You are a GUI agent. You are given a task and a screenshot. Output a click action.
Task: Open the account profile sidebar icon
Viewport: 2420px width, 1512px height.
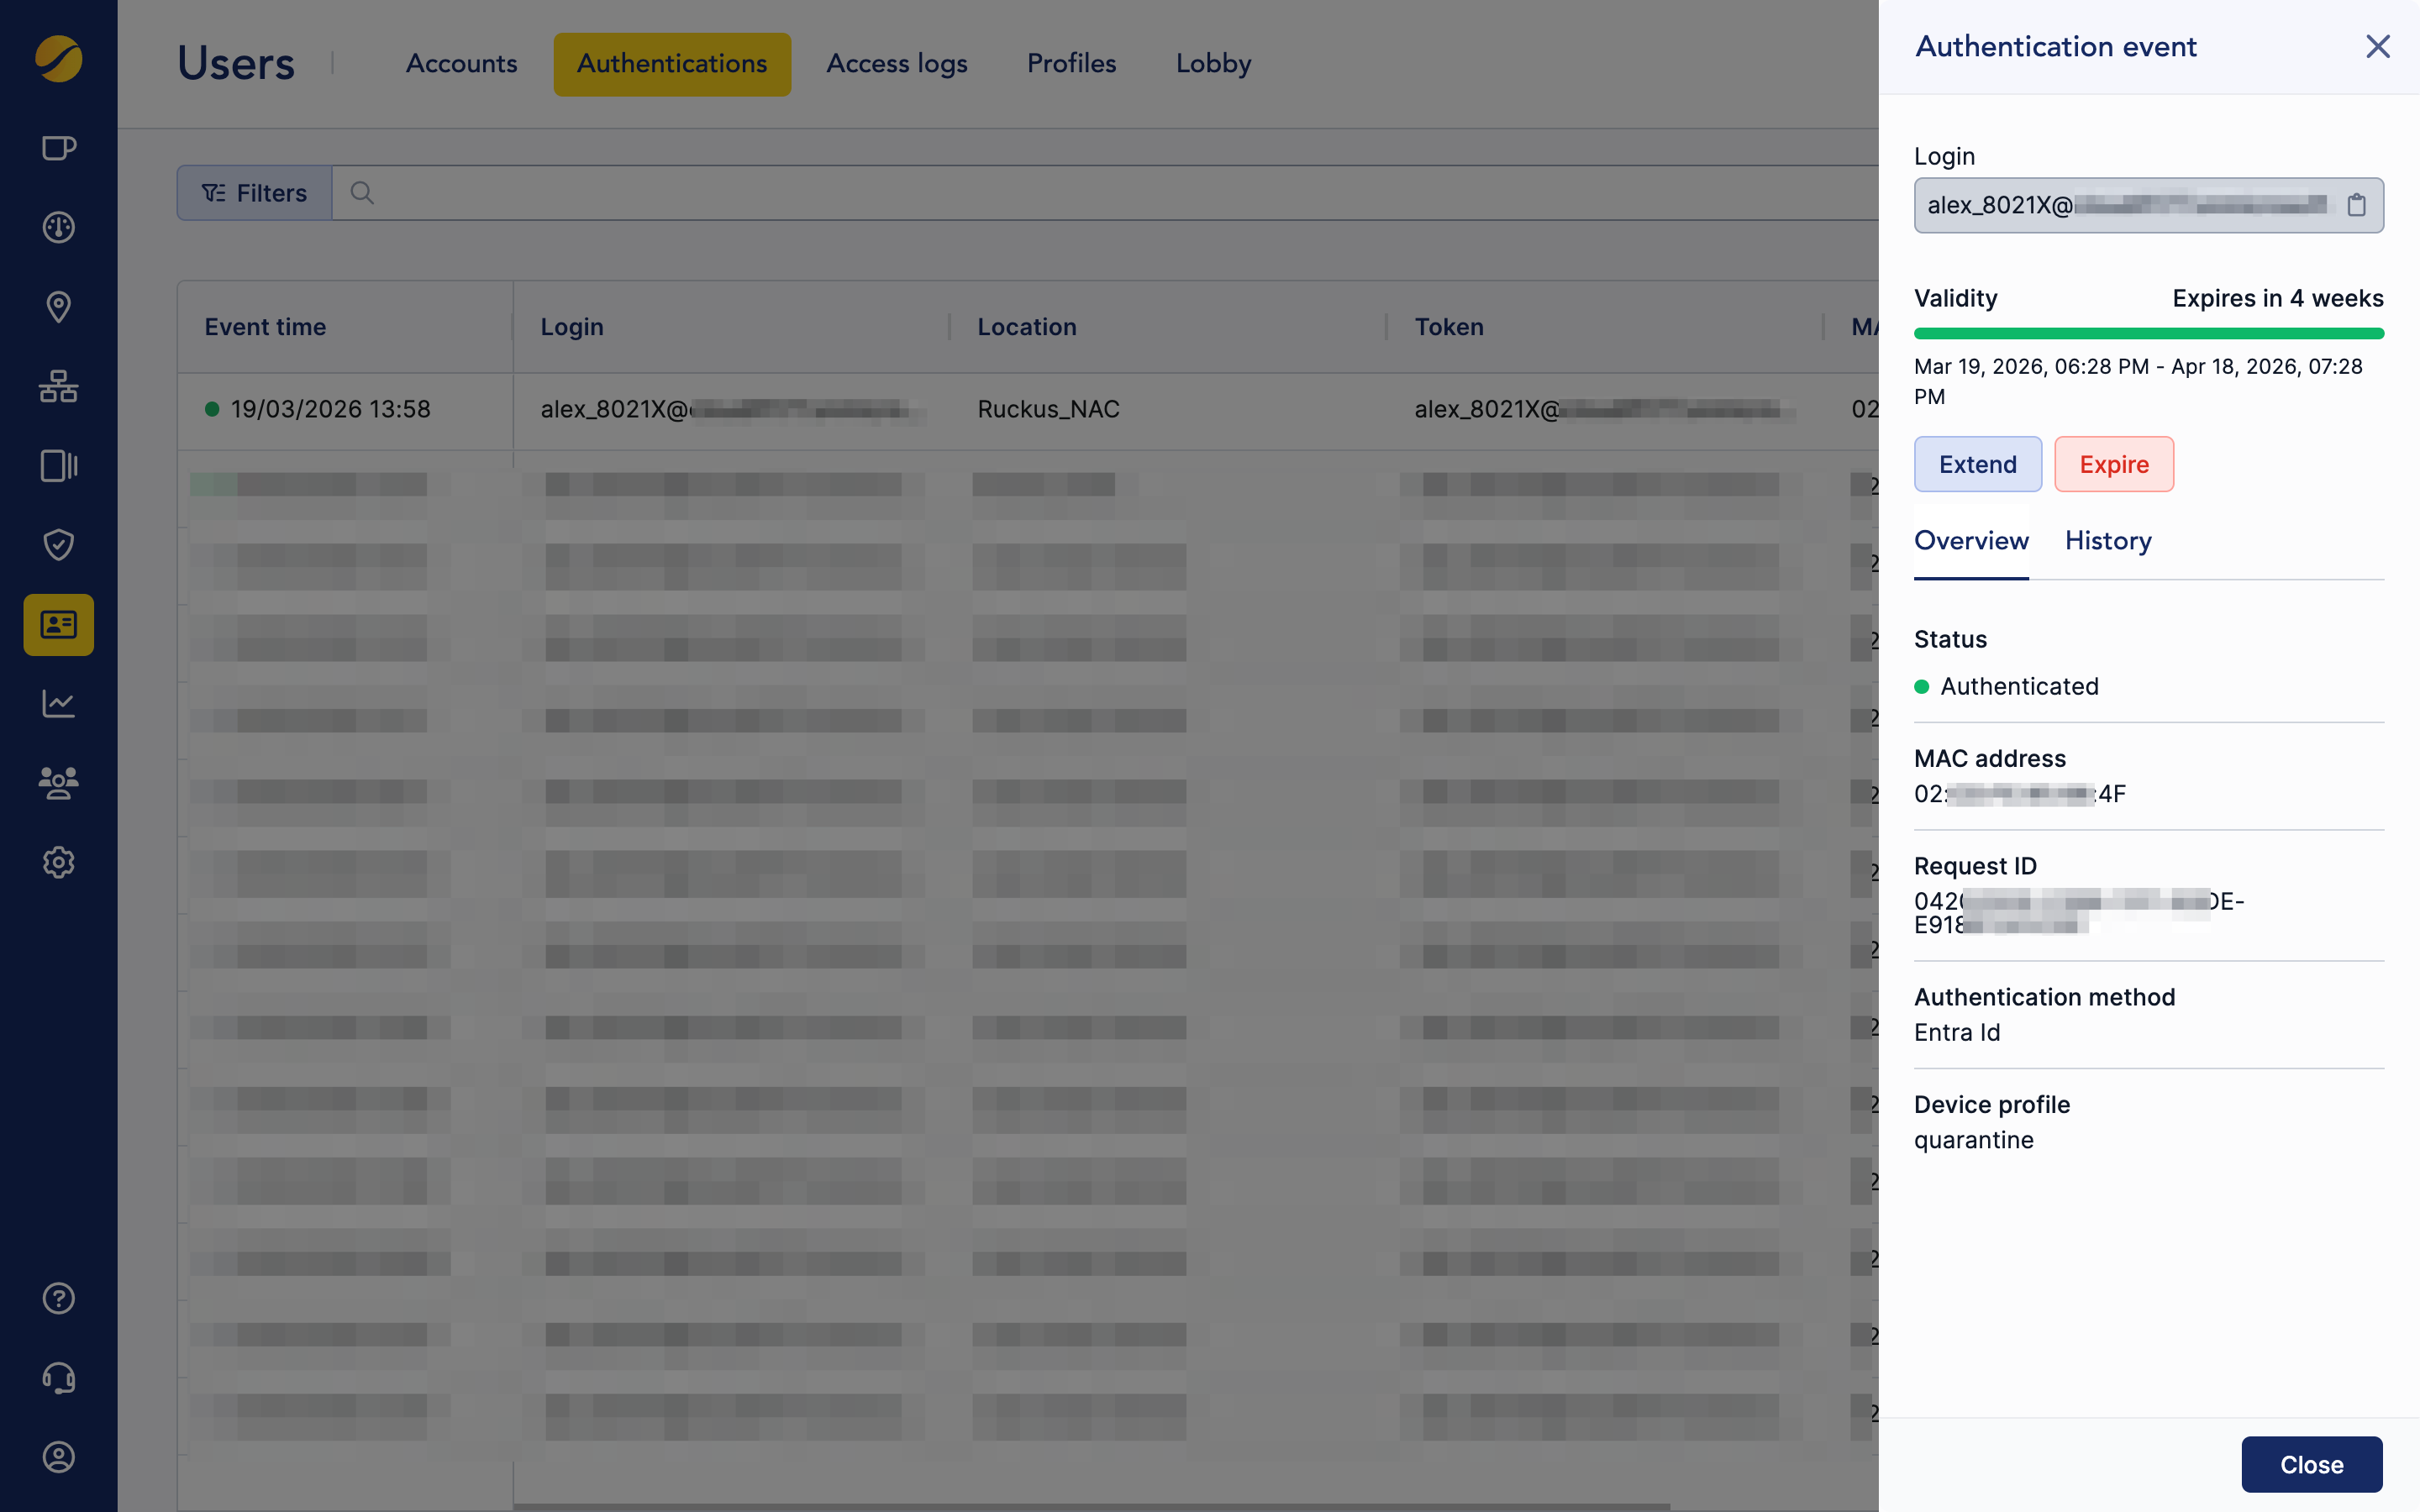pyautogui.click(x=58, y=1457)
